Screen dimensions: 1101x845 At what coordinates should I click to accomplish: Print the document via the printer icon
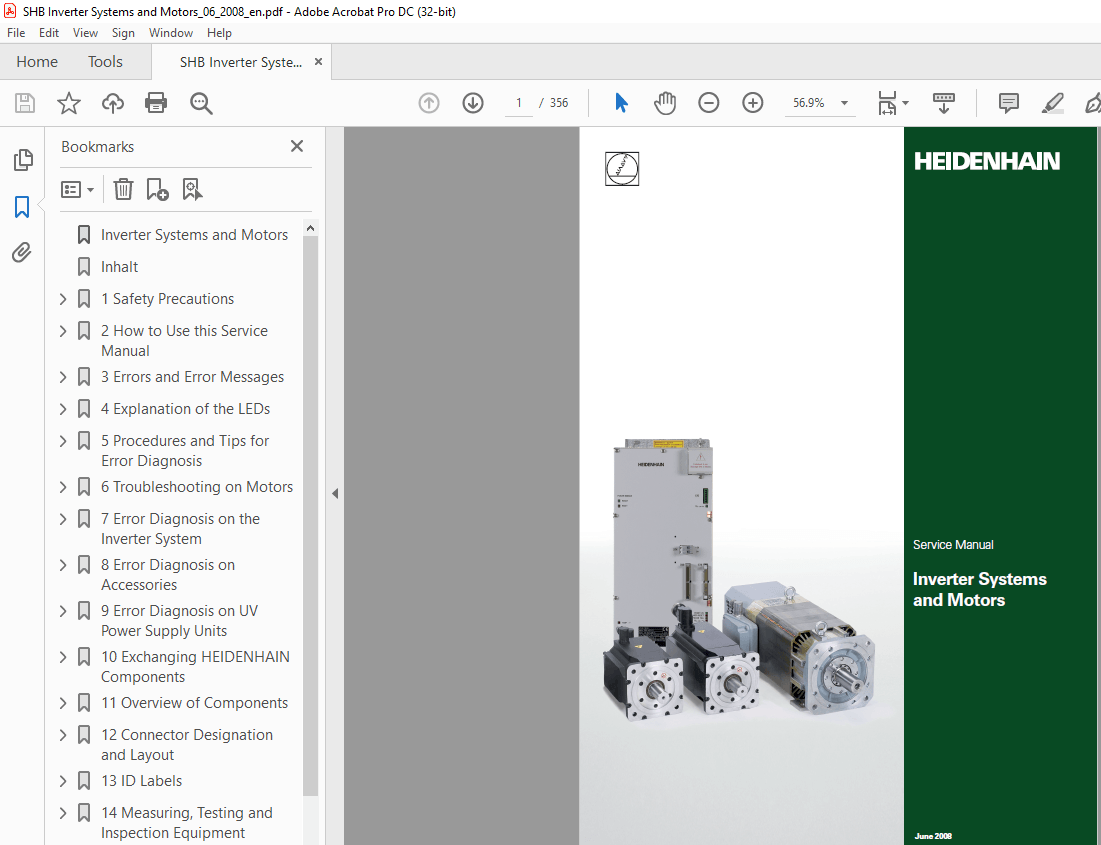[x=156, y=103]
